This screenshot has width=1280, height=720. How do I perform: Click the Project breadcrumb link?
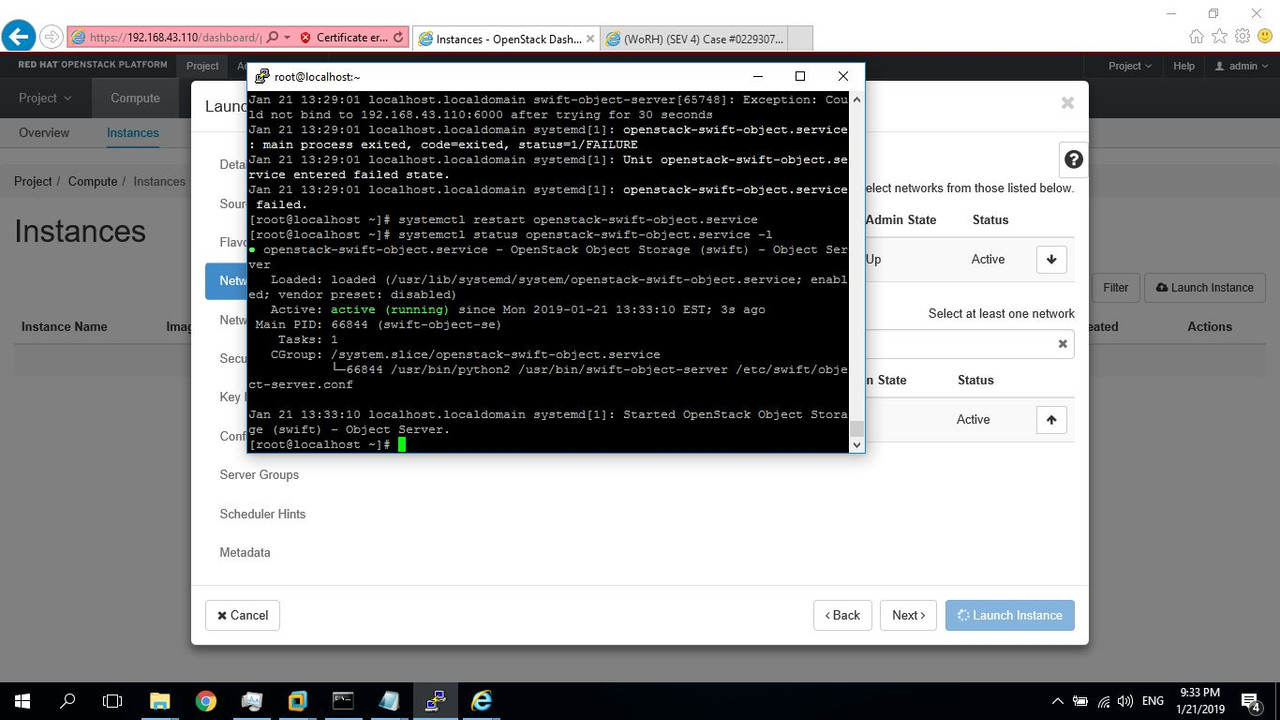[33, 182]
